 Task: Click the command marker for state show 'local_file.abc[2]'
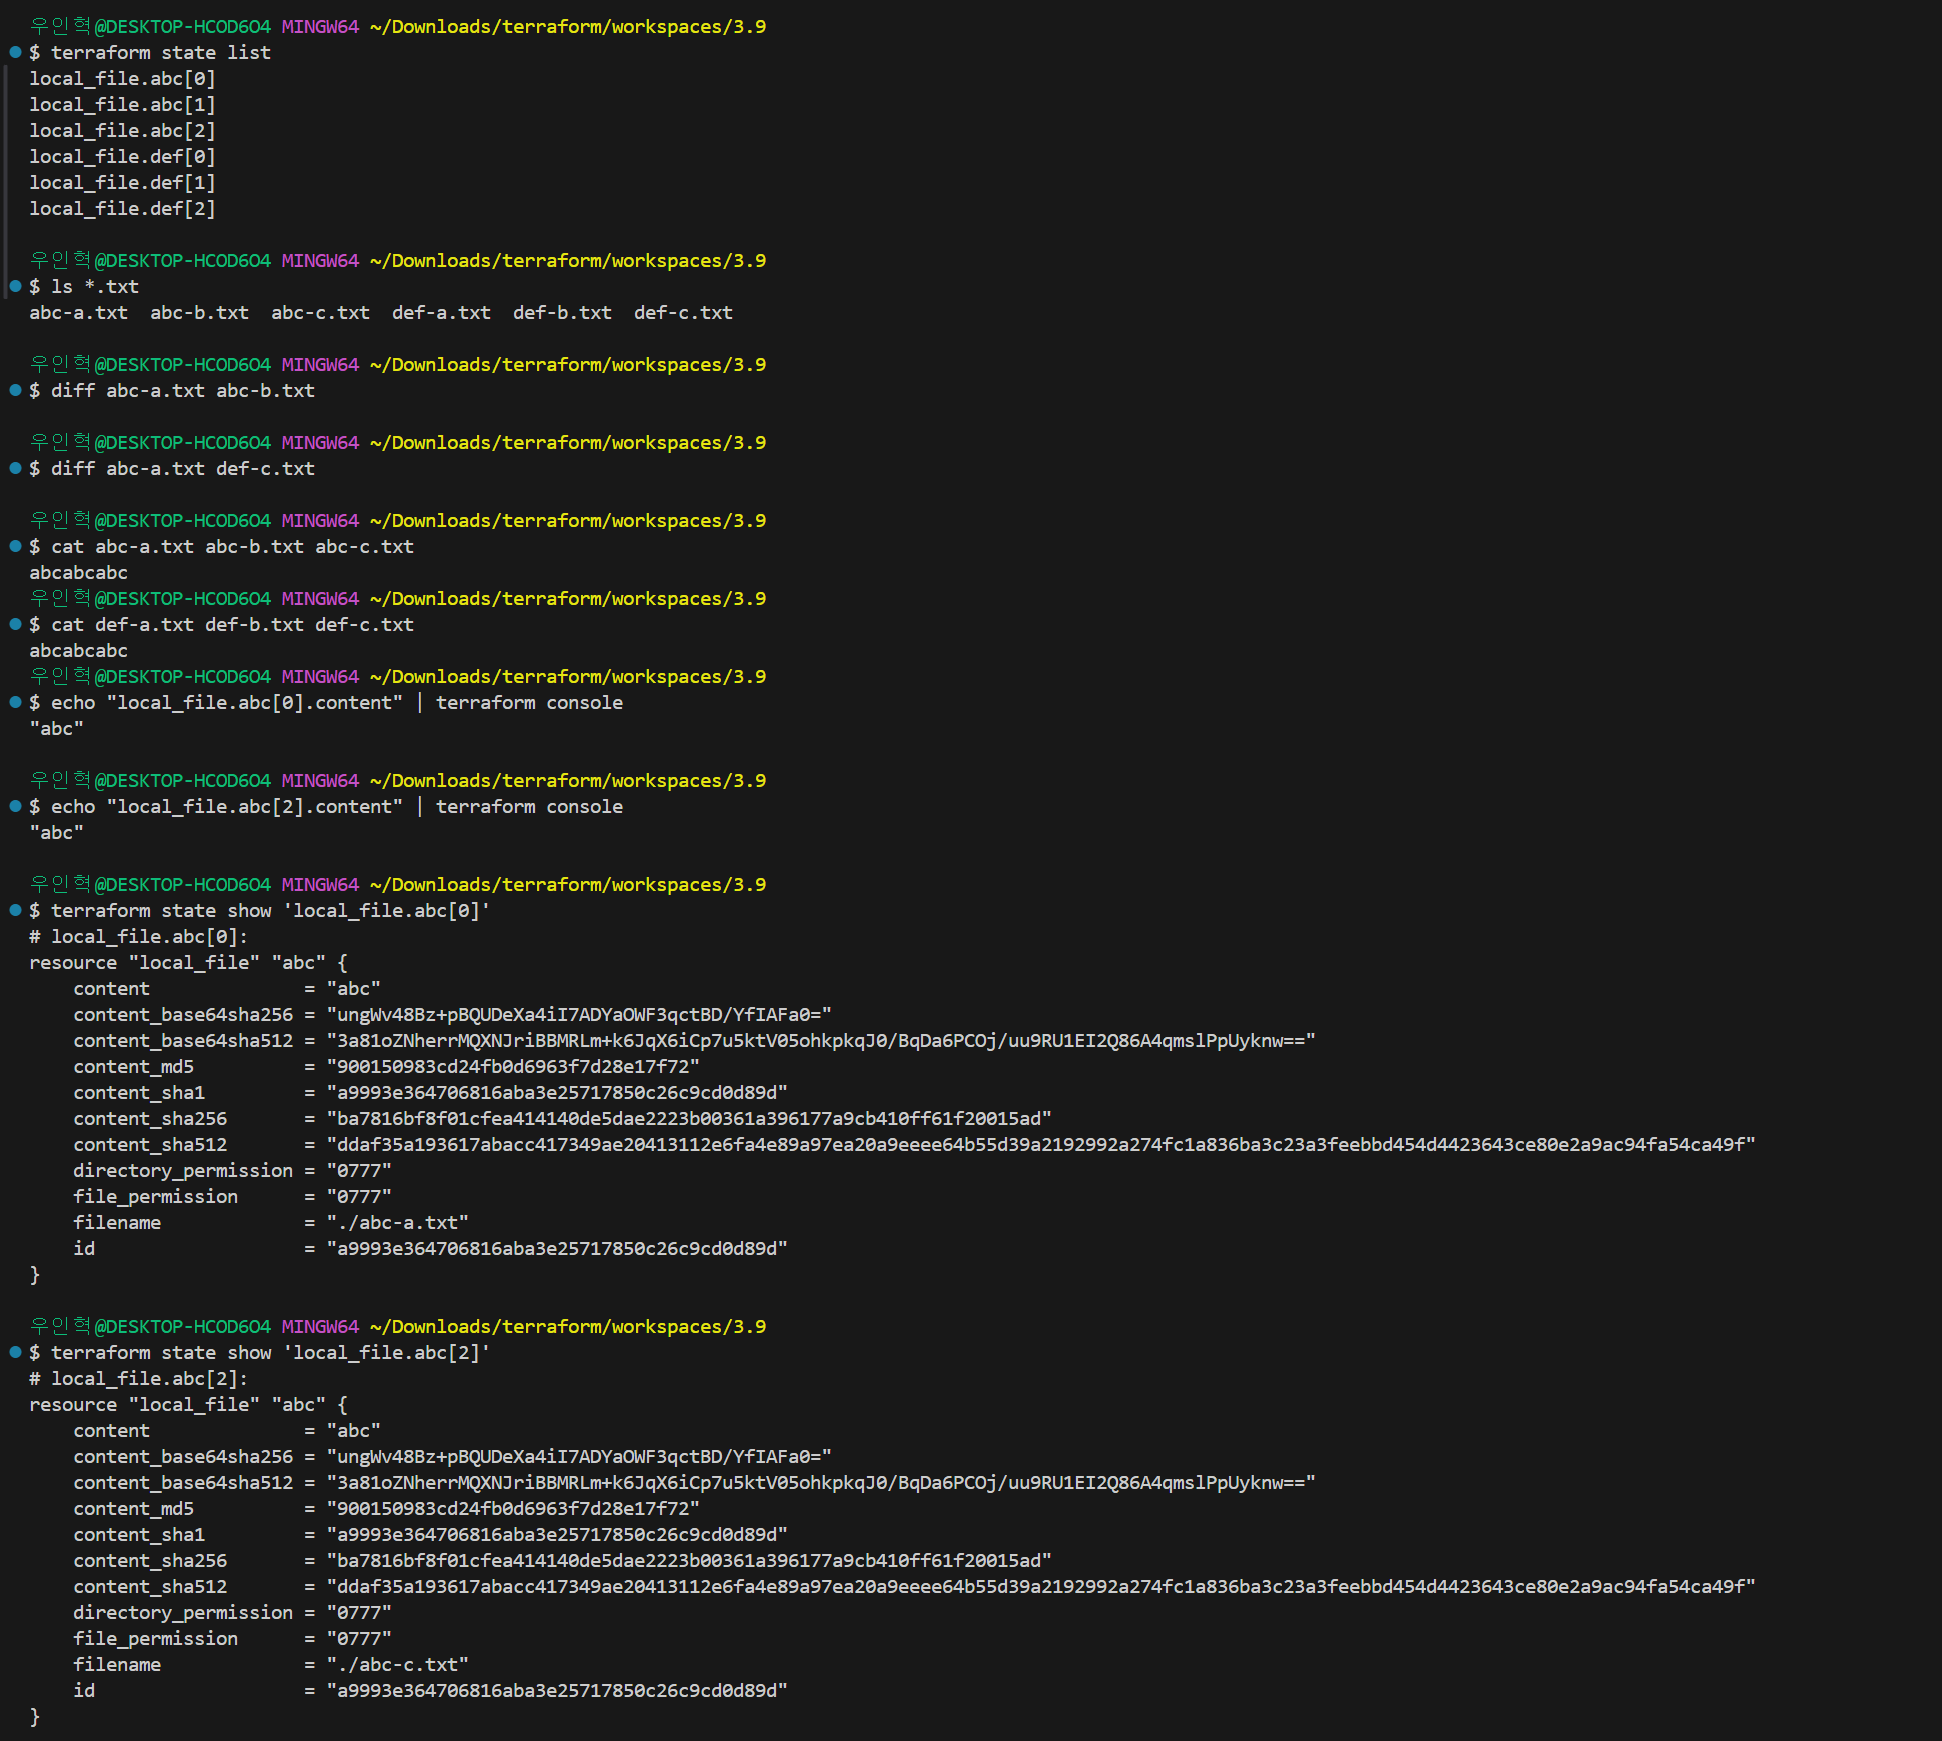coord(15,1352)
